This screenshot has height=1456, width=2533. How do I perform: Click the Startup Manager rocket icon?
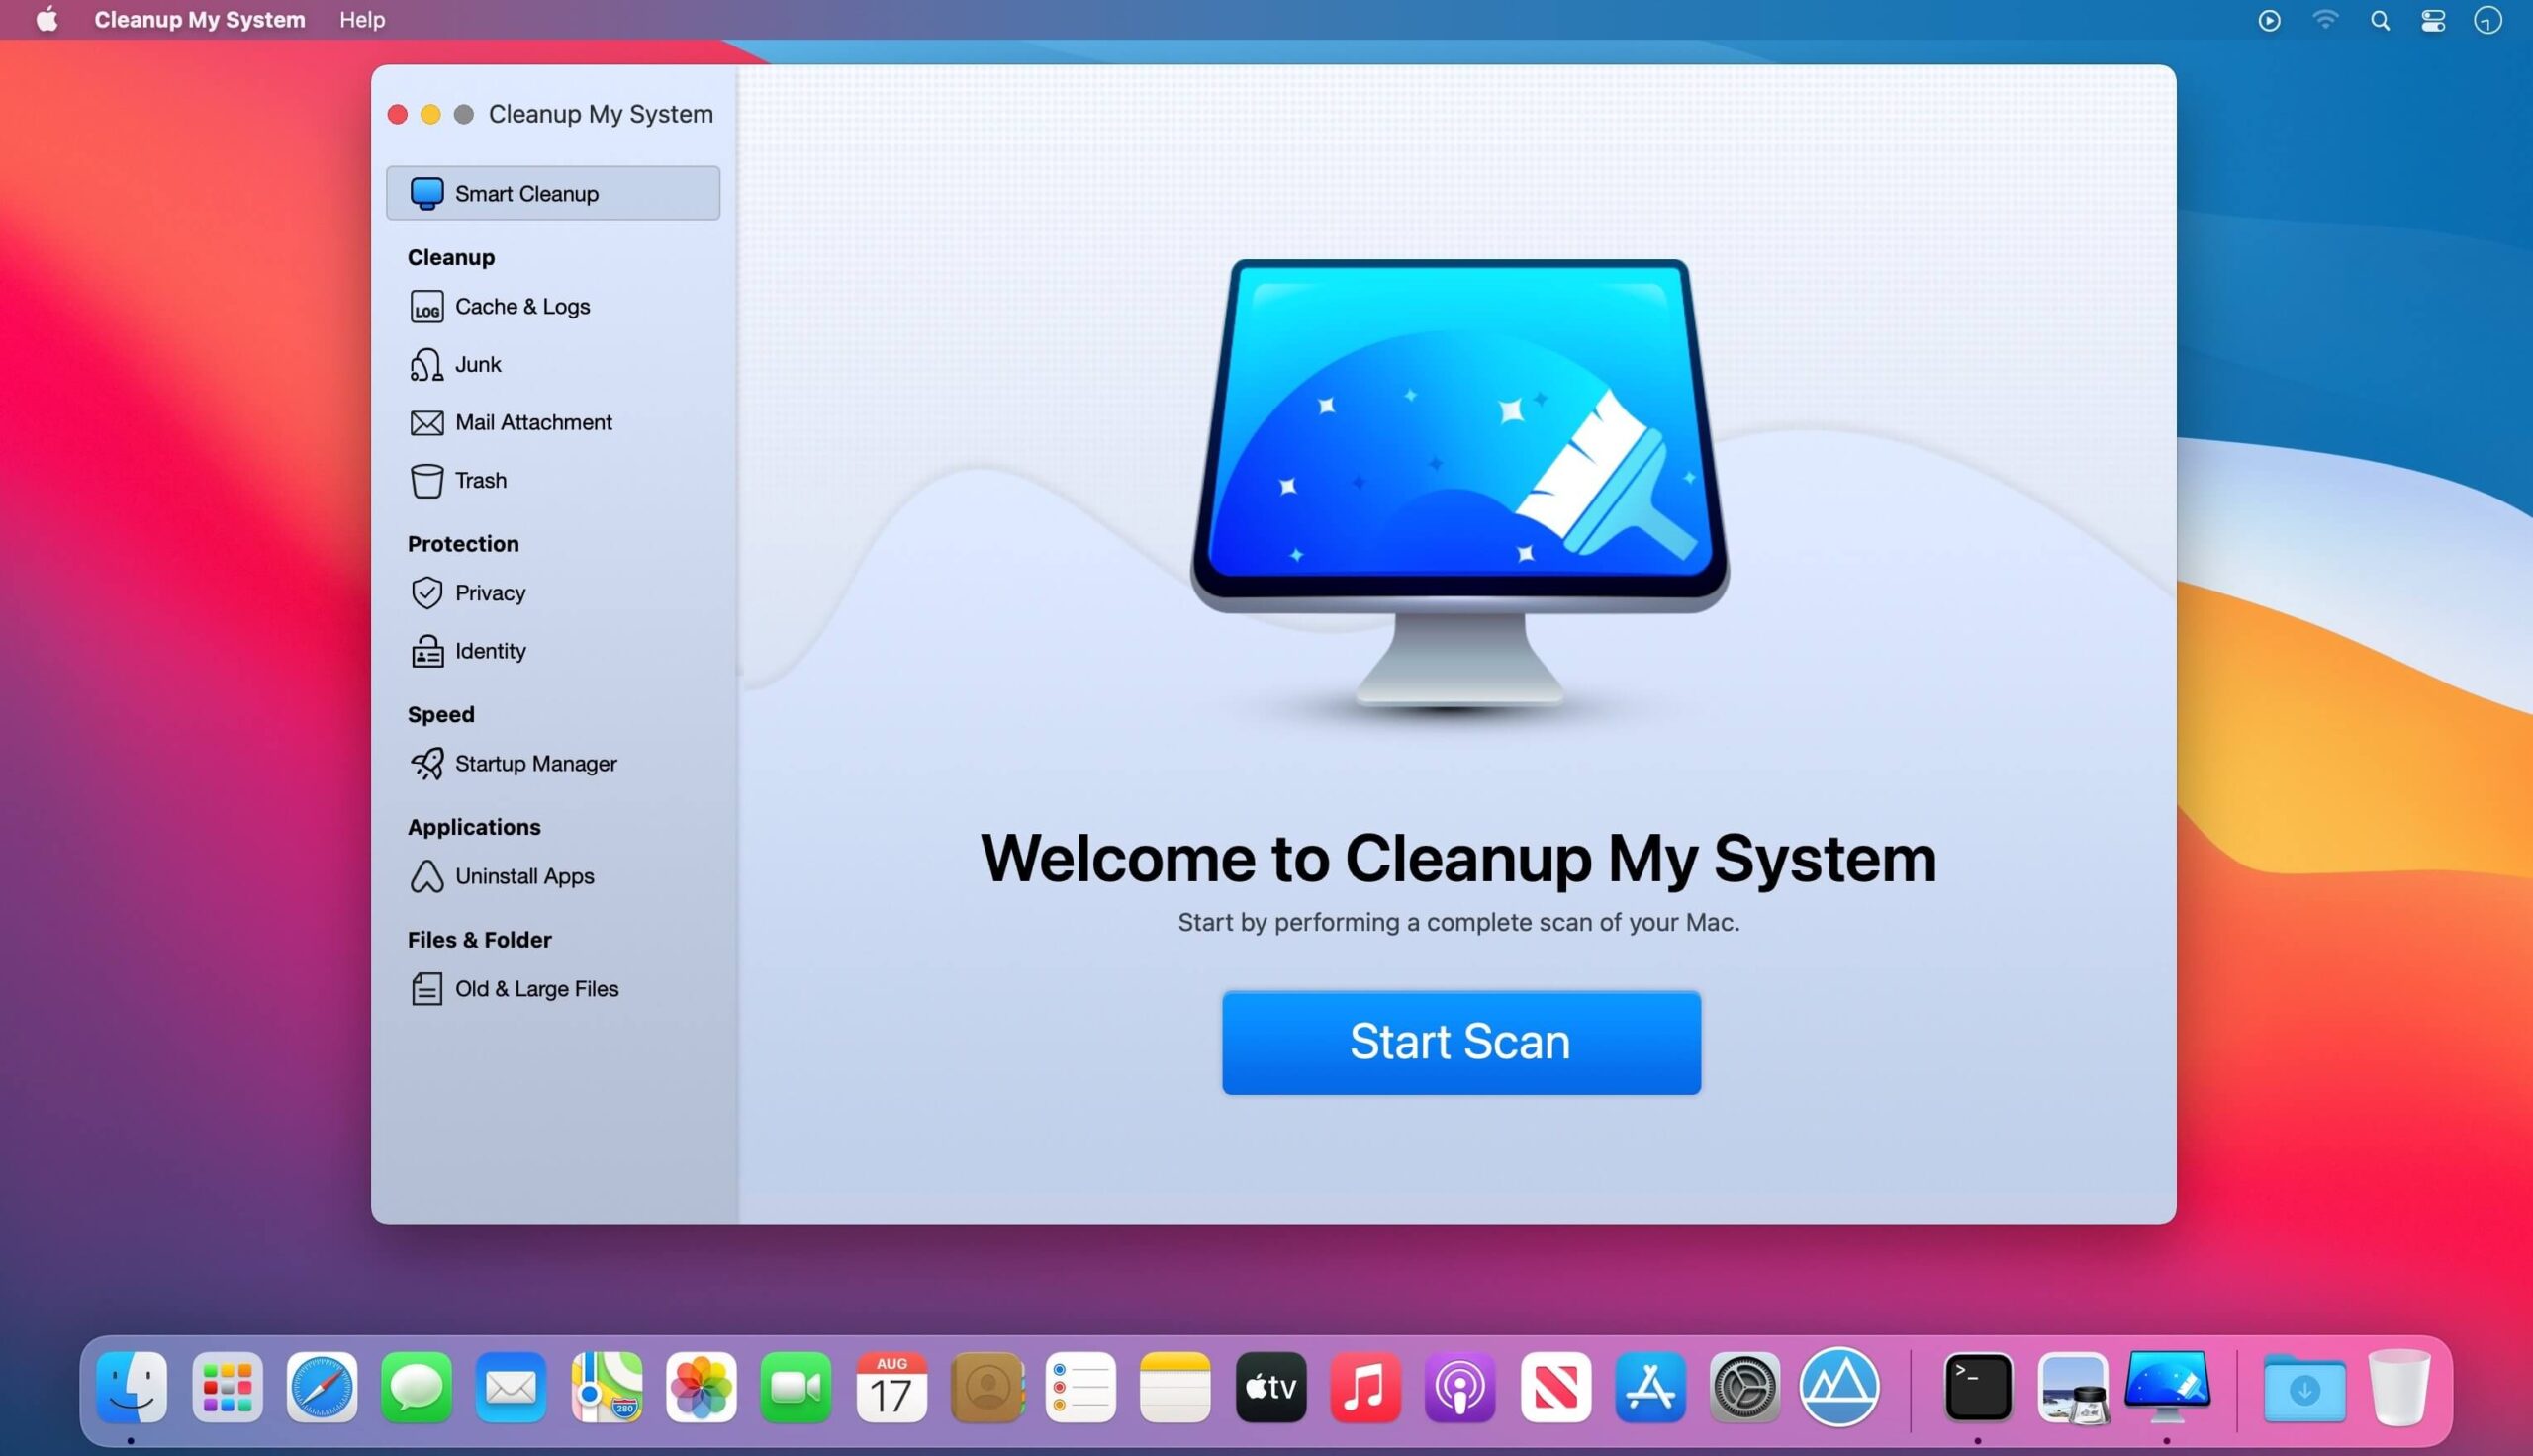pos(426,764)
